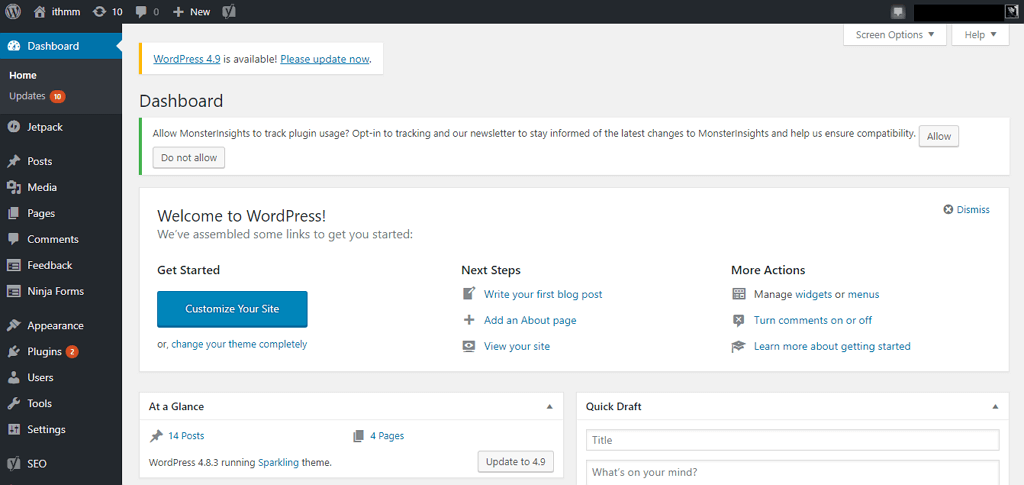
Task: Click the Please update now link
Action: click(325, 59)
